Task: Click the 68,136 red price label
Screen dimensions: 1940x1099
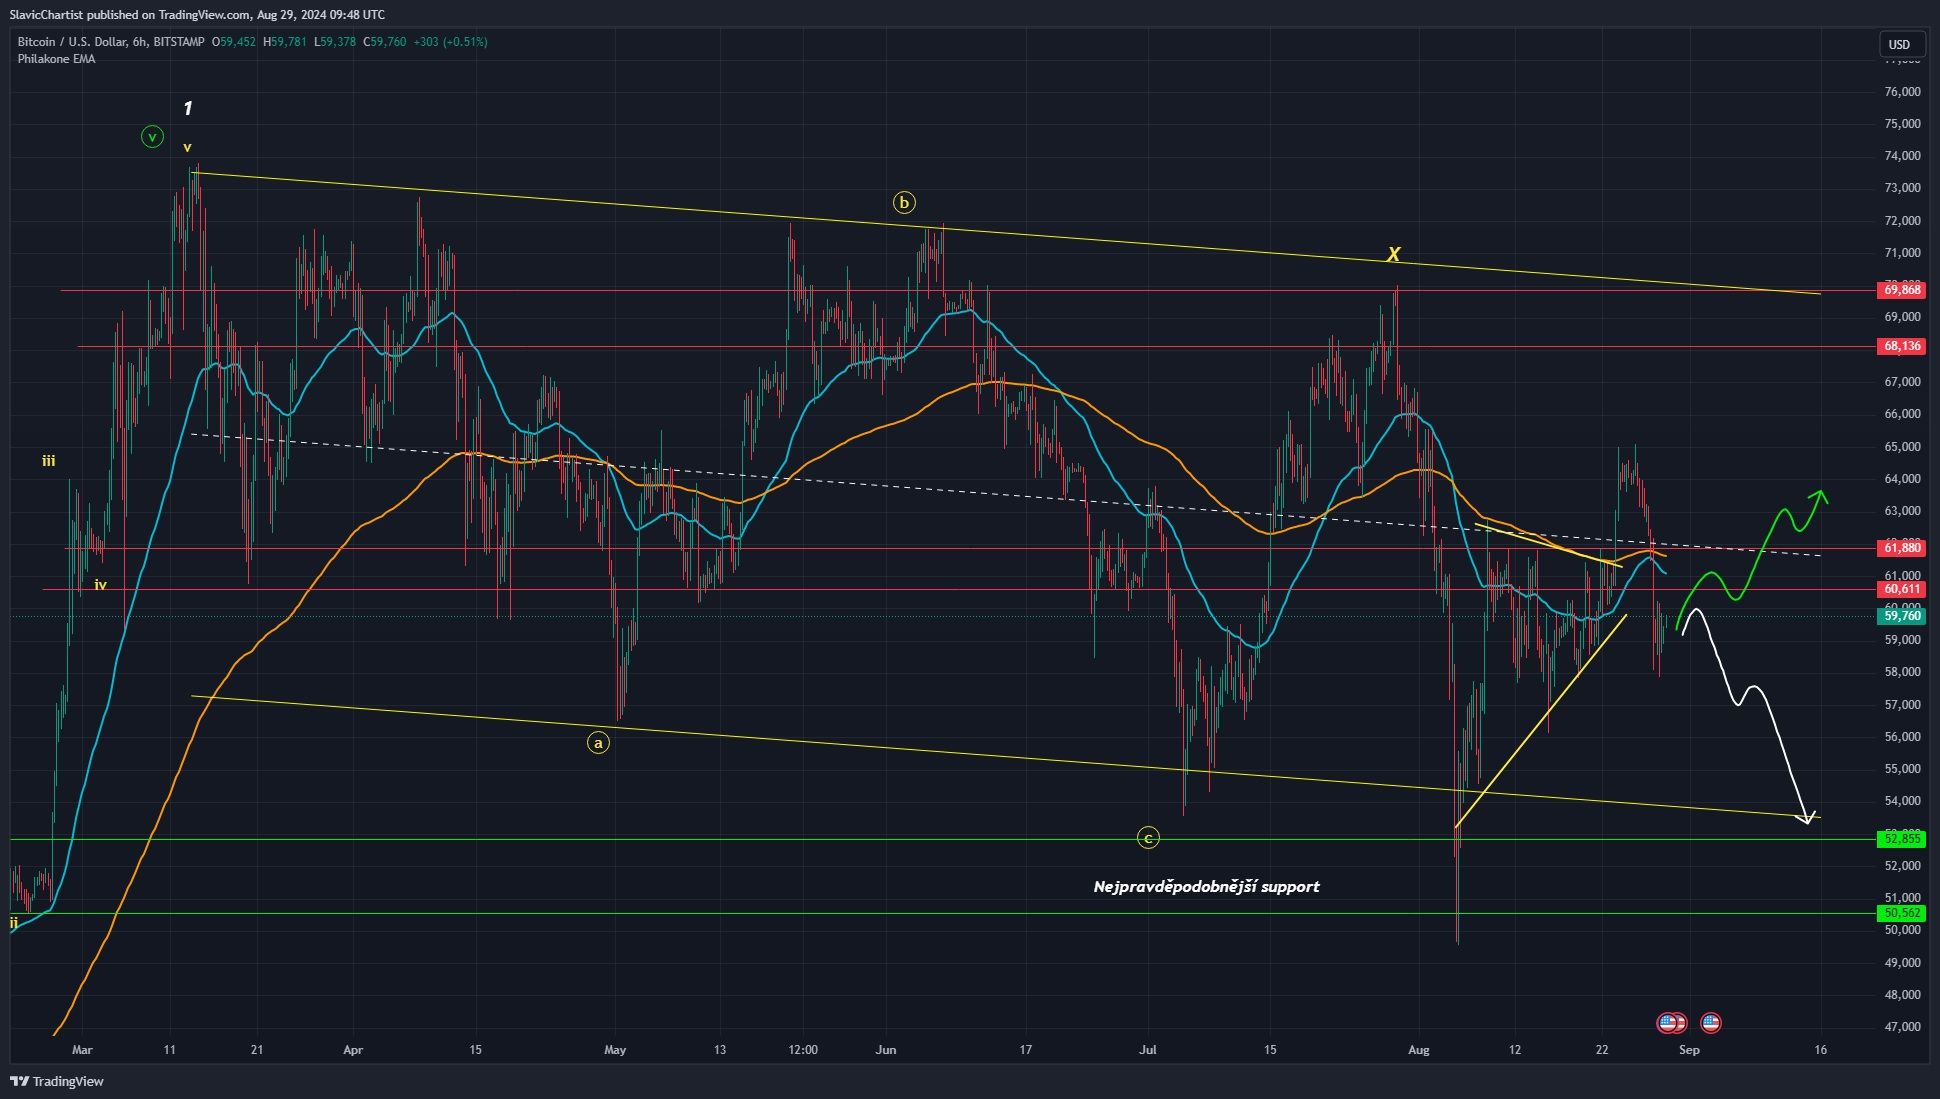Action: [x=1902, y=346]
